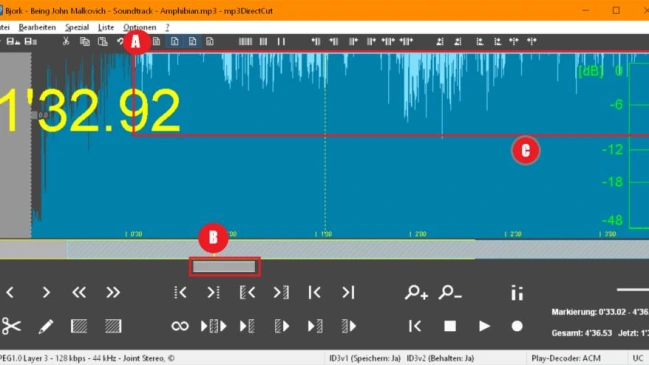This screenshot has width=649, height=365.
Task: Click the top toolbar icon with many vertical bars
Action: point(245,41)
